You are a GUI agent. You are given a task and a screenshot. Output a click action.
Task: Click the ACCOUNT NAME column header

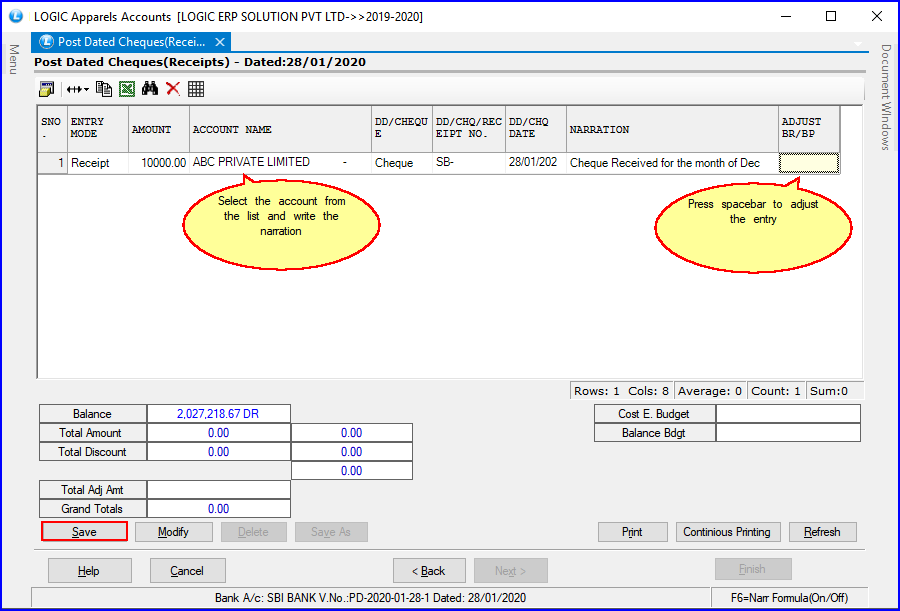[x=280, y=129]
